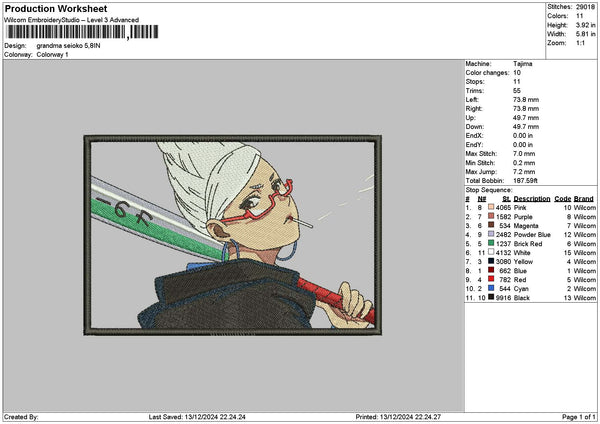Image resolution: width=600 pixels, height=424 pixels.
Task: Click the N# column header
Action: pos(482,199)
